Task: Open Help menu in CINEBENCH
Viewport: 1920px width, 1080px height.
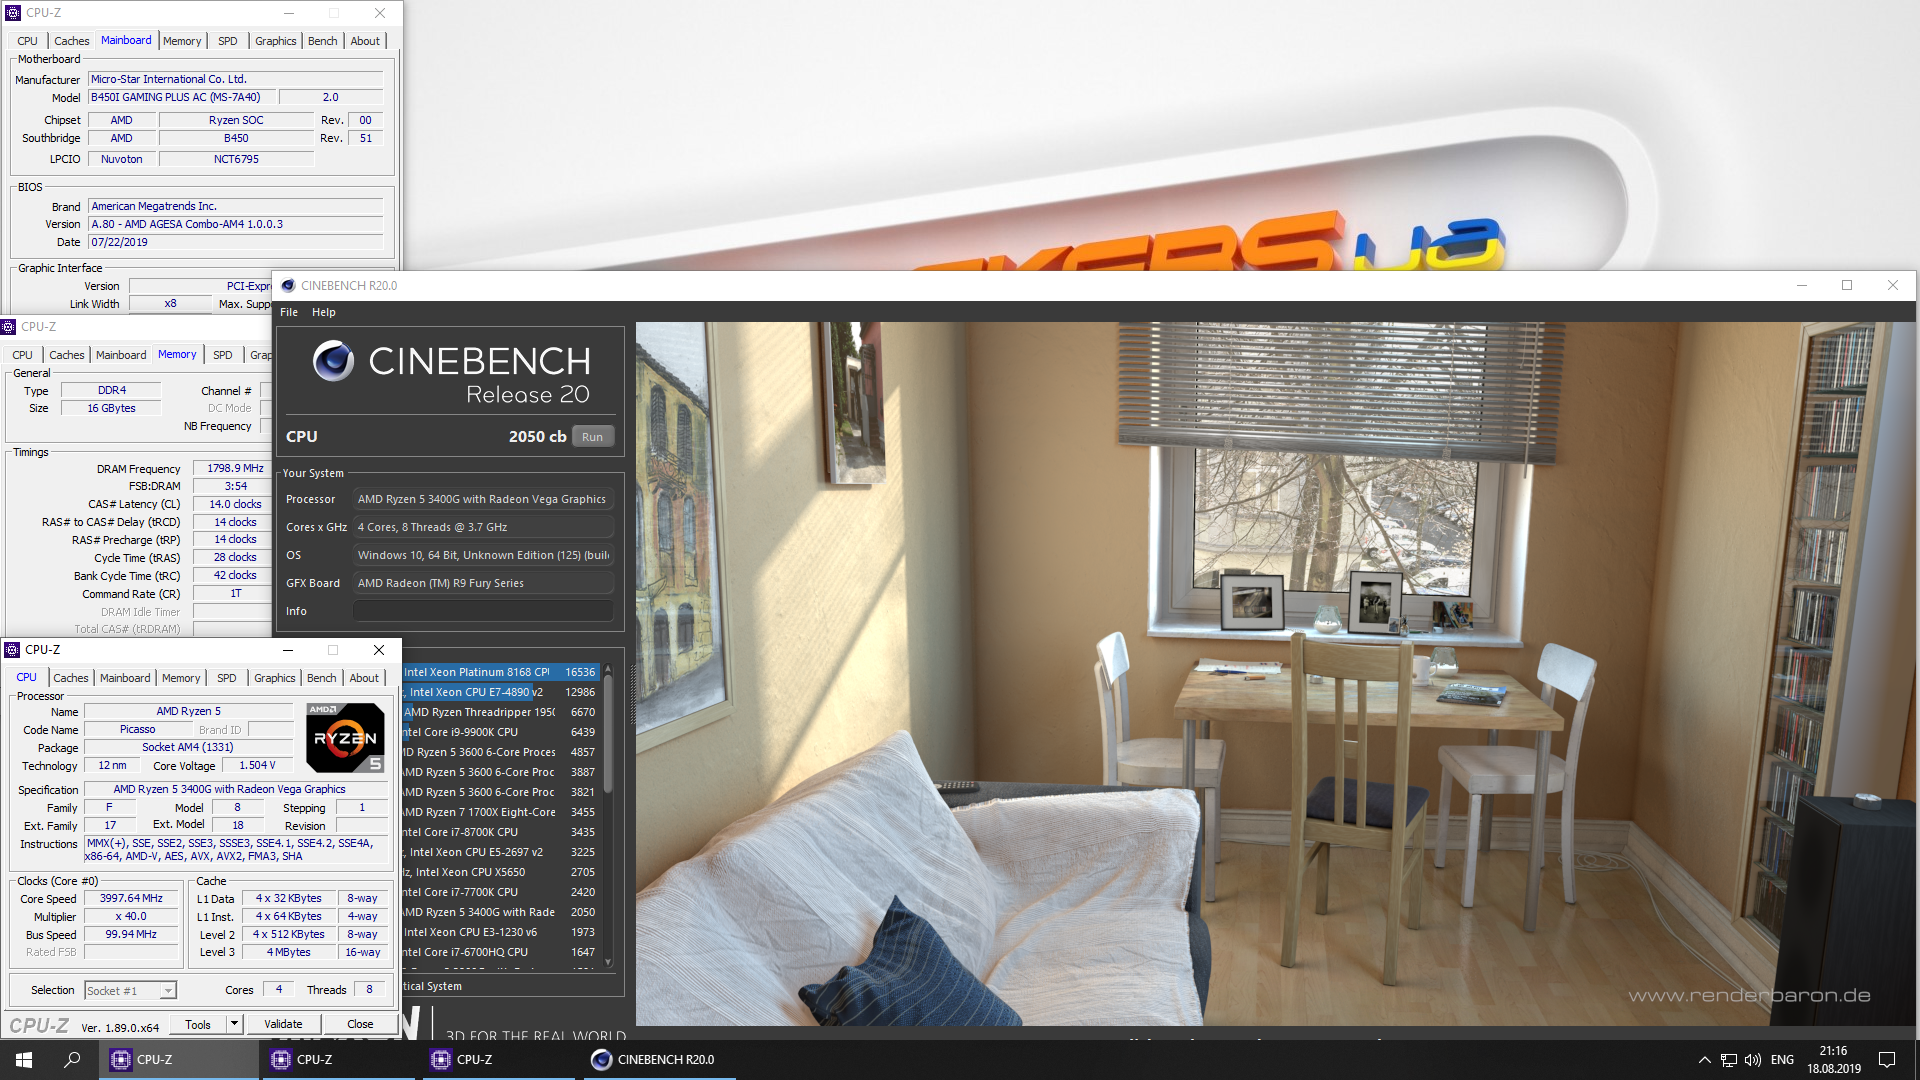Action: tap(323, 312)
